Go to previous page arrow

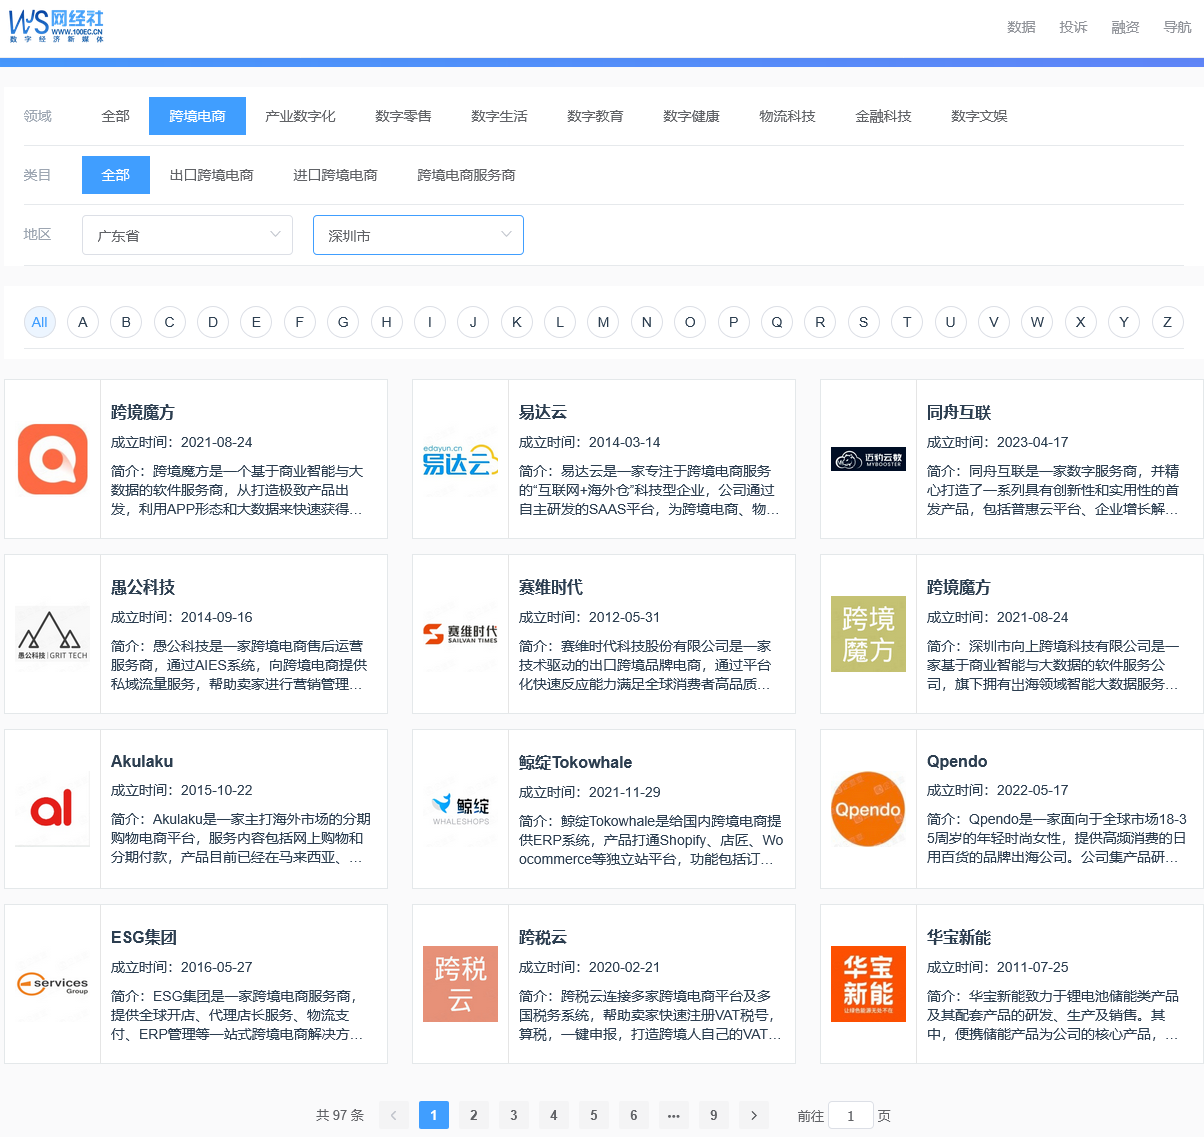click(394, 1115)
